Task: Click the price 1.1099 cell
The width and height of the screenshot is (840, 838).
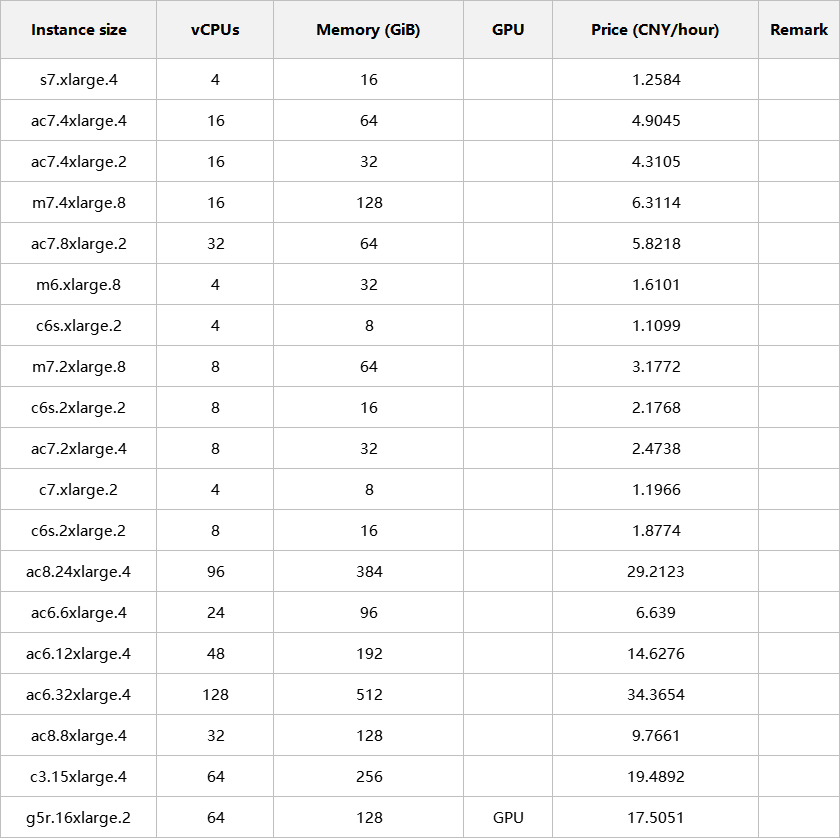Action: tap(655, 325)
